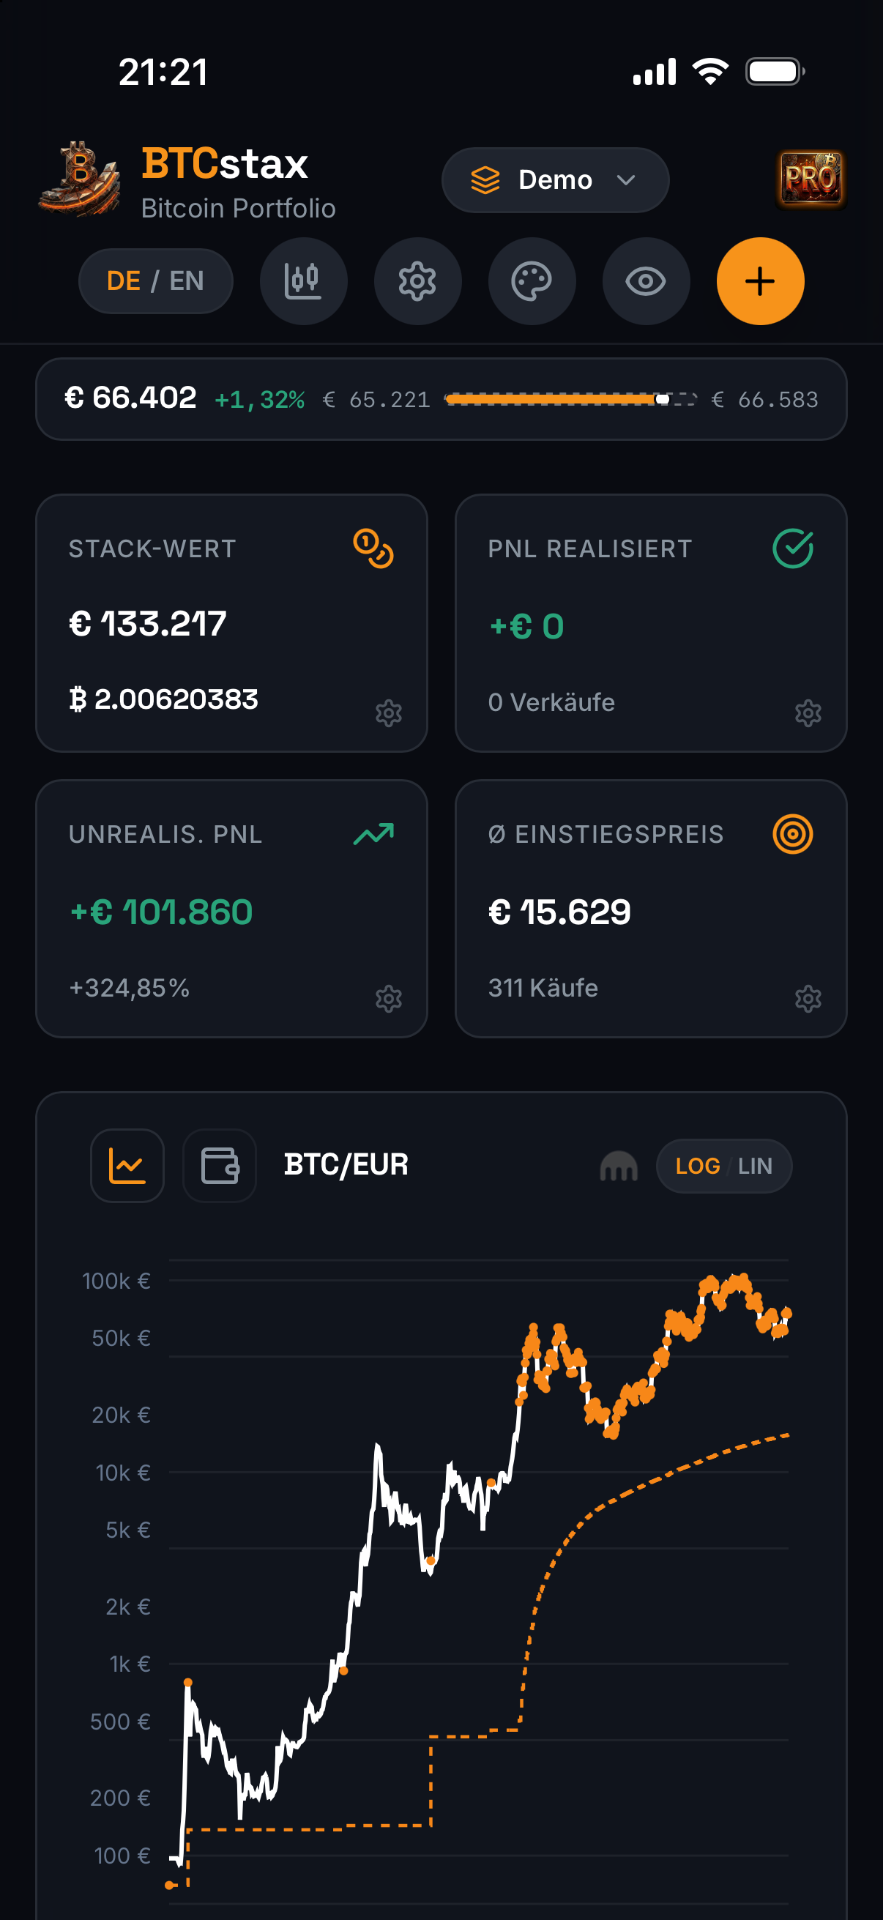Switch chart scale to LOG
Viewport: 883px width, 1920px height.
tap(697, 1166)
